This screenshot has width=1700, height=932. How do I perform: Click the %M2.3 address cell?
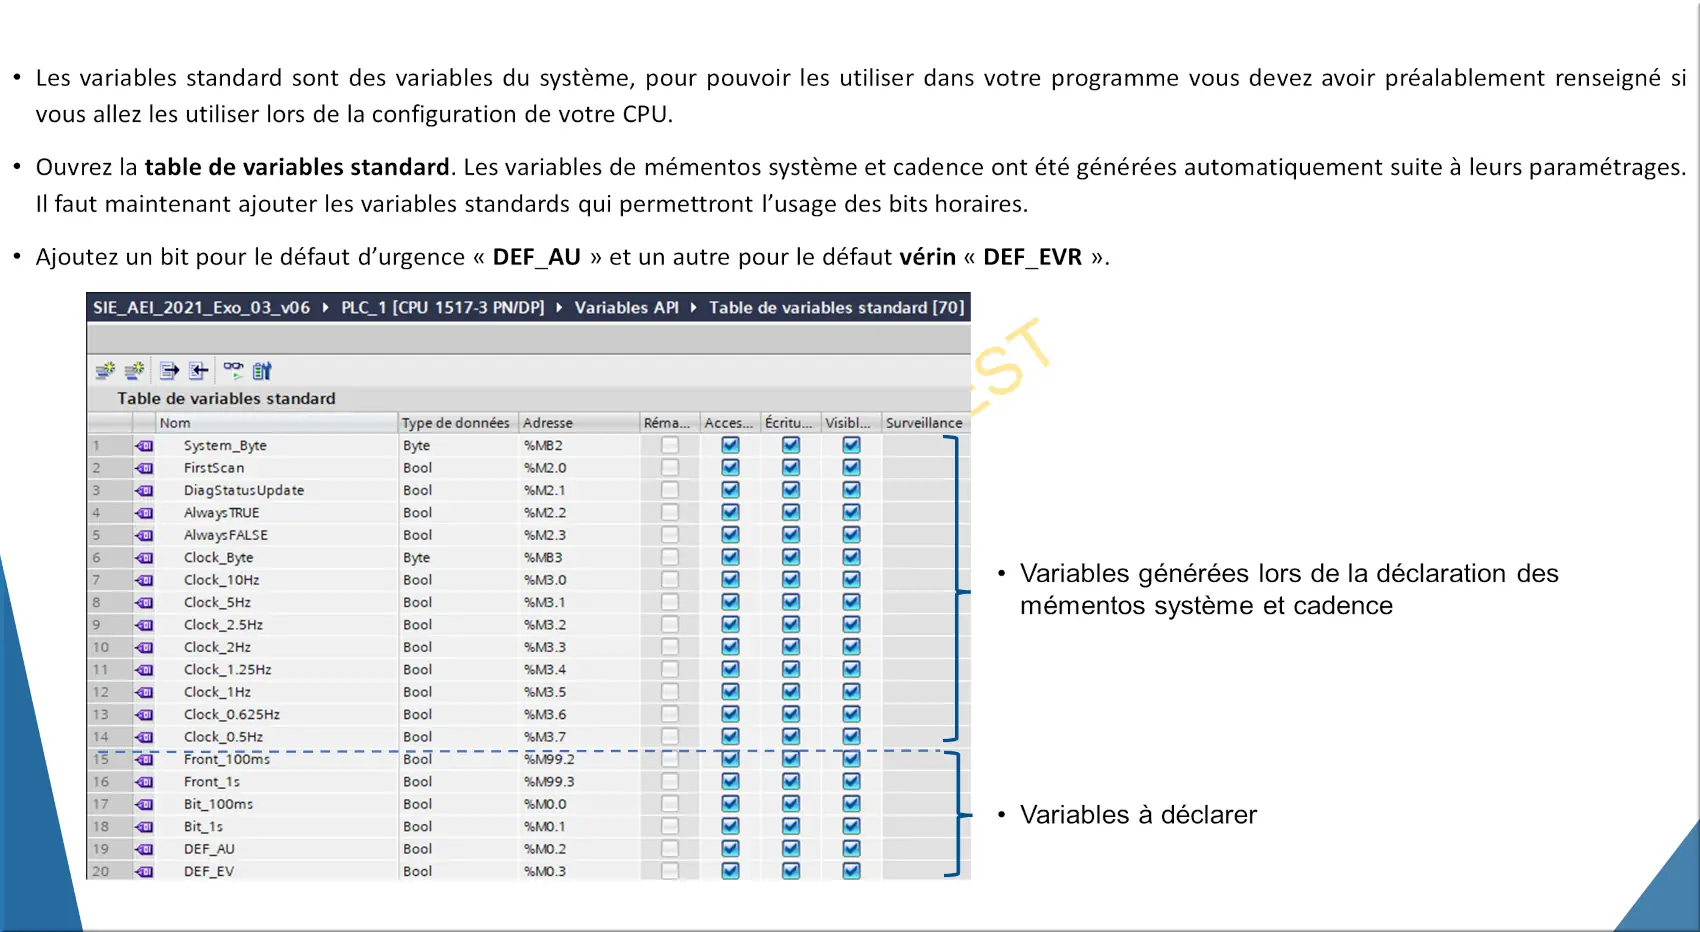(580, 535)
